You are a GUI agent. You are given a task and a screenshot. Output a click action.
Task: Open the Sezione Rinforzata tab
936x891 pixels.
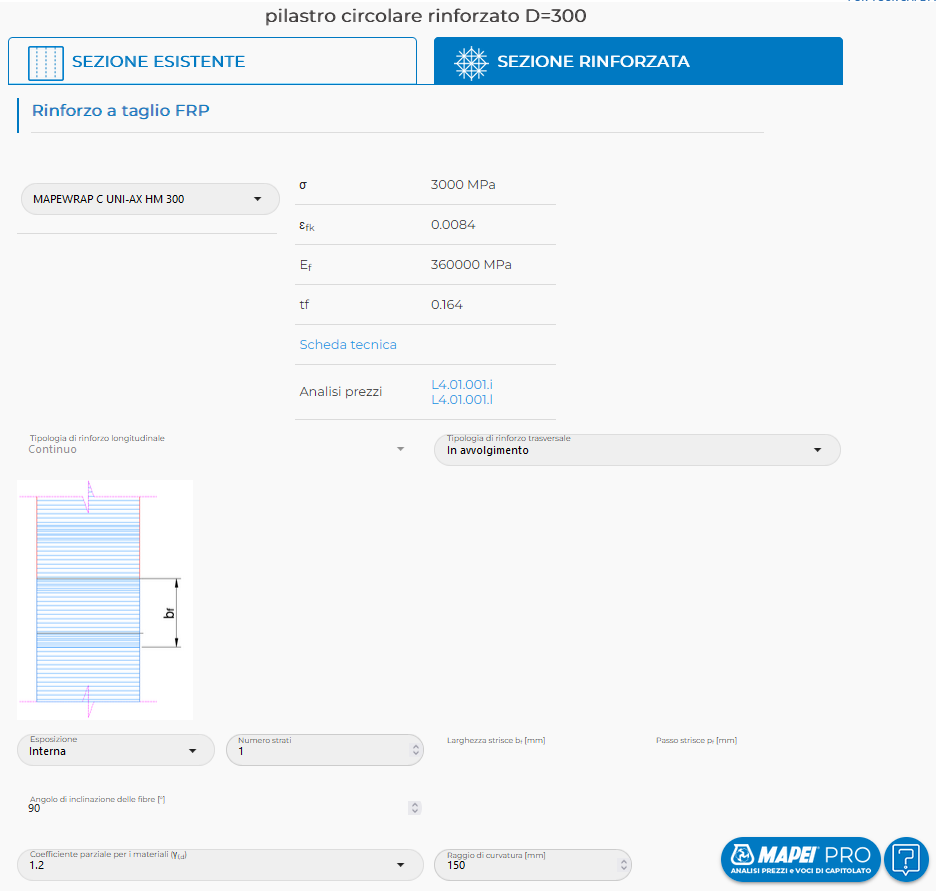[x=638, y=61]
